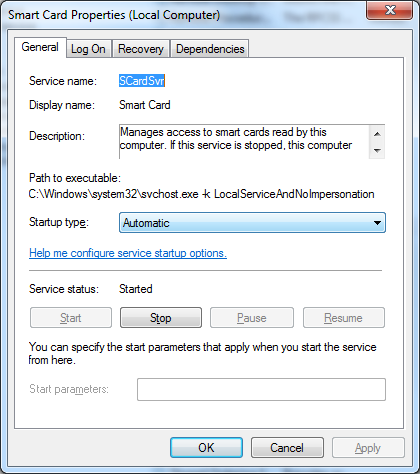This screenshot has height=474, width=420.
Task: Click inside the Description text box
Action: coord(244,142)
